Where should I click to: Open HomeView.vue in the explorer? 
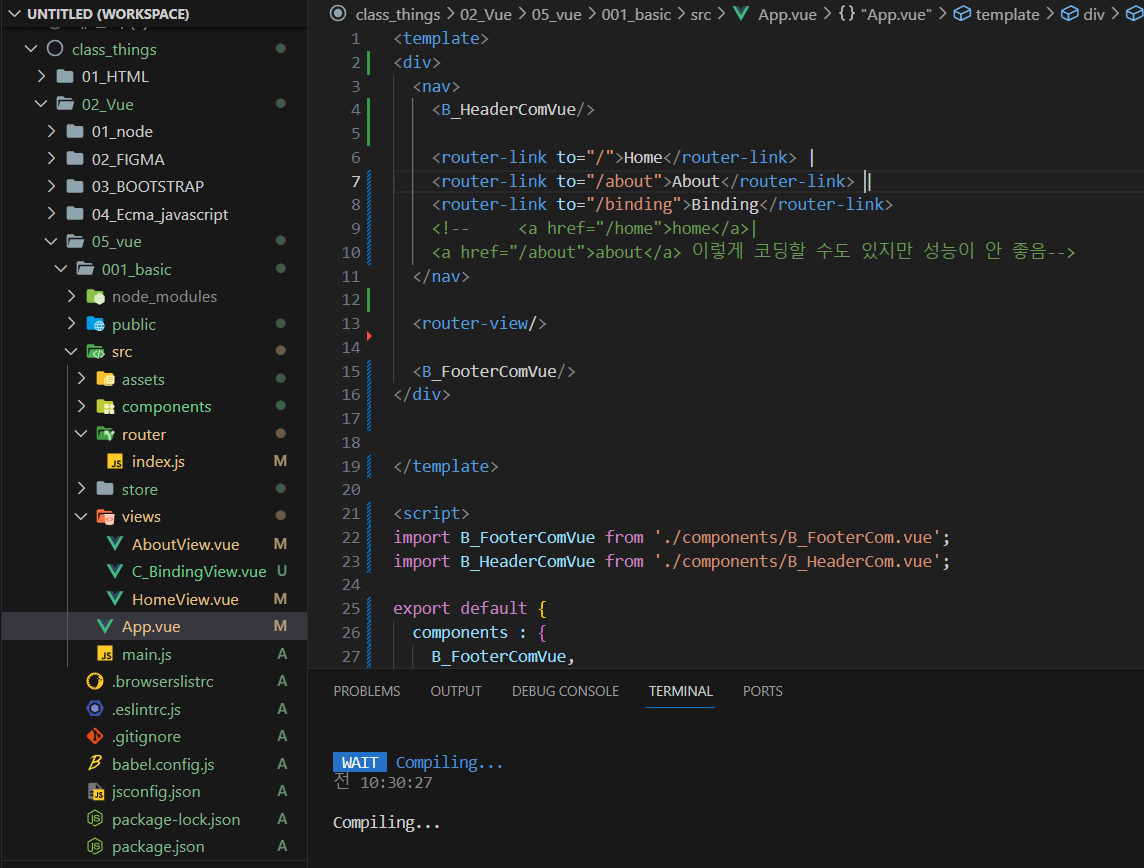(185, 600)
